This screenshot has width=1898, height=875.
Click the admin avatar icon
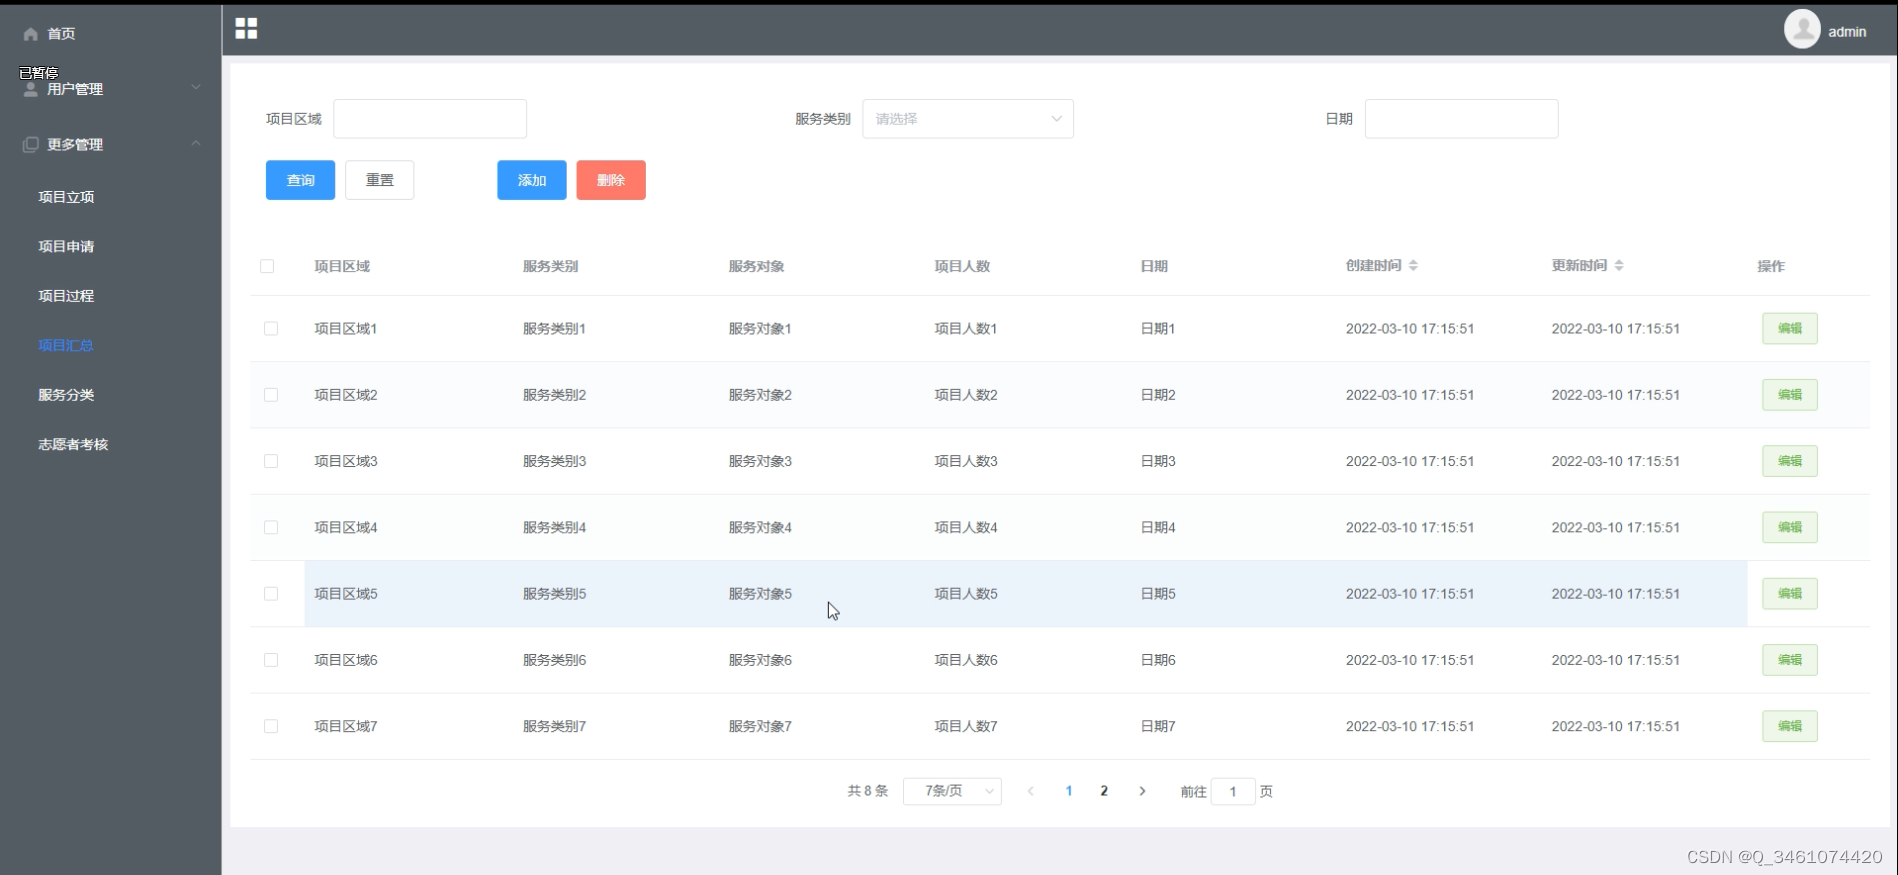click(1802, 29)
